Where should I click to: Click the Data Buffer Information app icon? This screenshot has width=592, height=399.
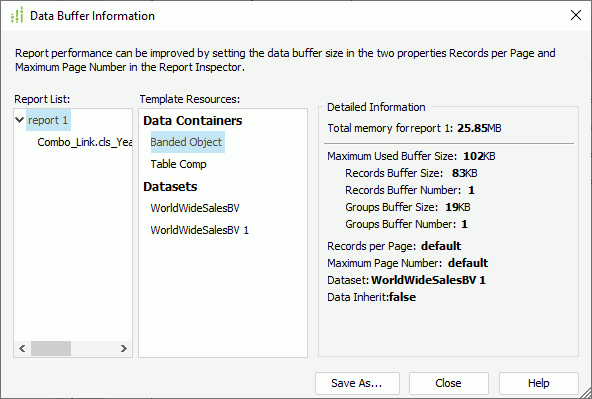tap(17, 15)
